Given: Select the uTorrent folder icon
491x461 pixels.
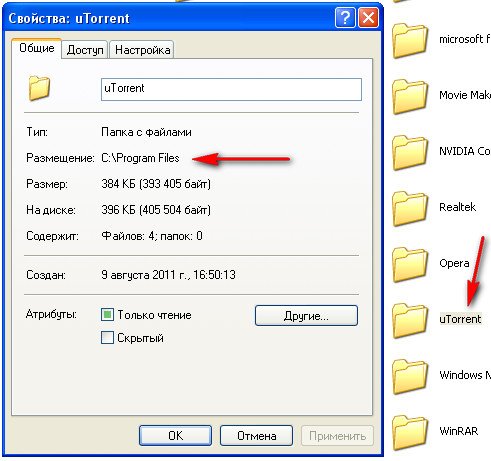Looking at the screenshot, I should click(410, 320).
